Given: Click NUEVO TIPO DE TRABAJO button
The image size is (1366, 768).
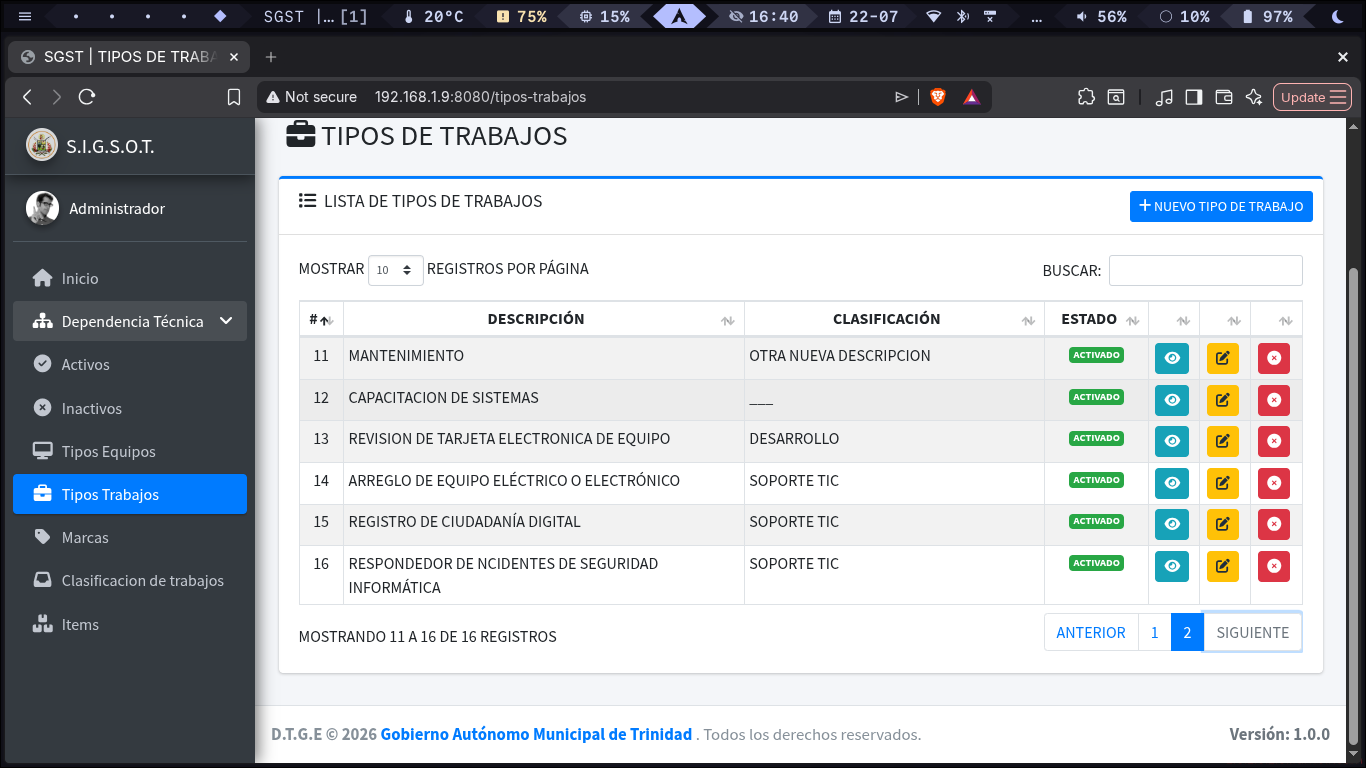Looking at the screenshot, I should coord(1221,206).
